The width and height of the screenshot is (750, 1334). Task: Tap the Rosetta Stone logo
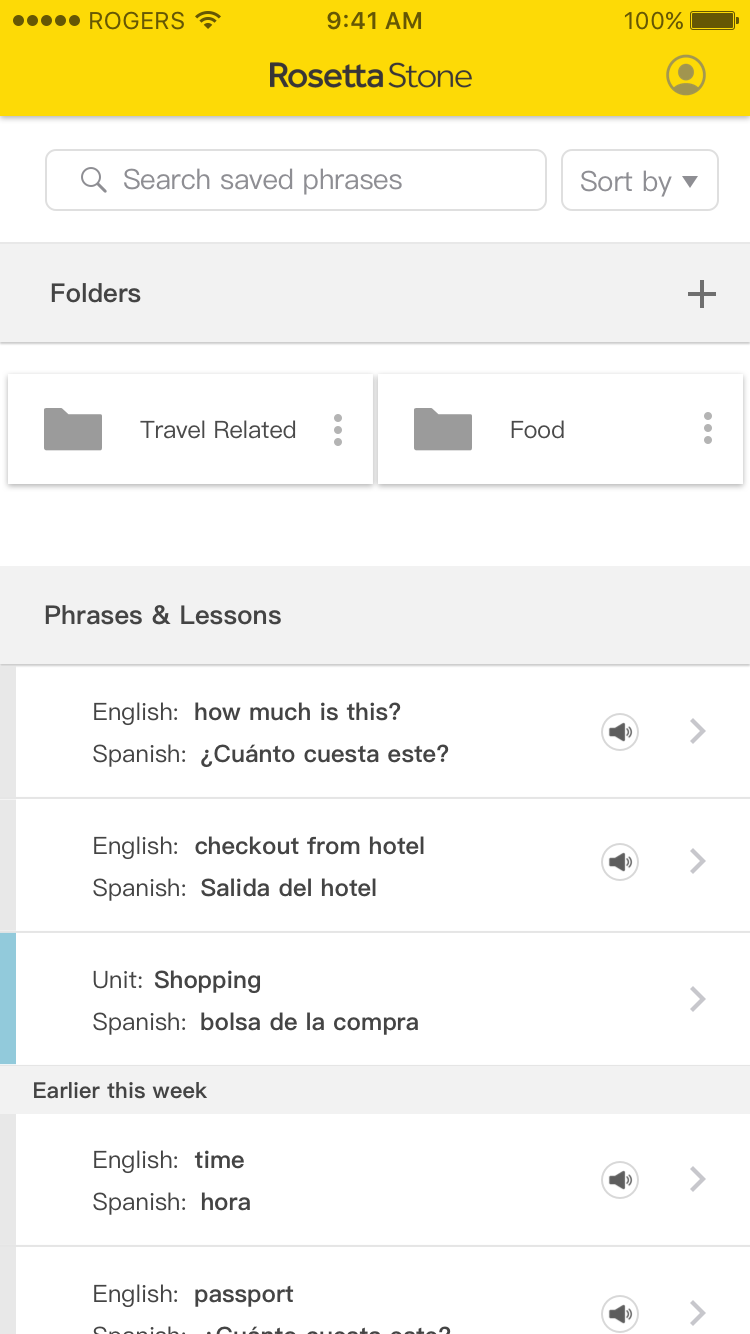coord(370,76)
